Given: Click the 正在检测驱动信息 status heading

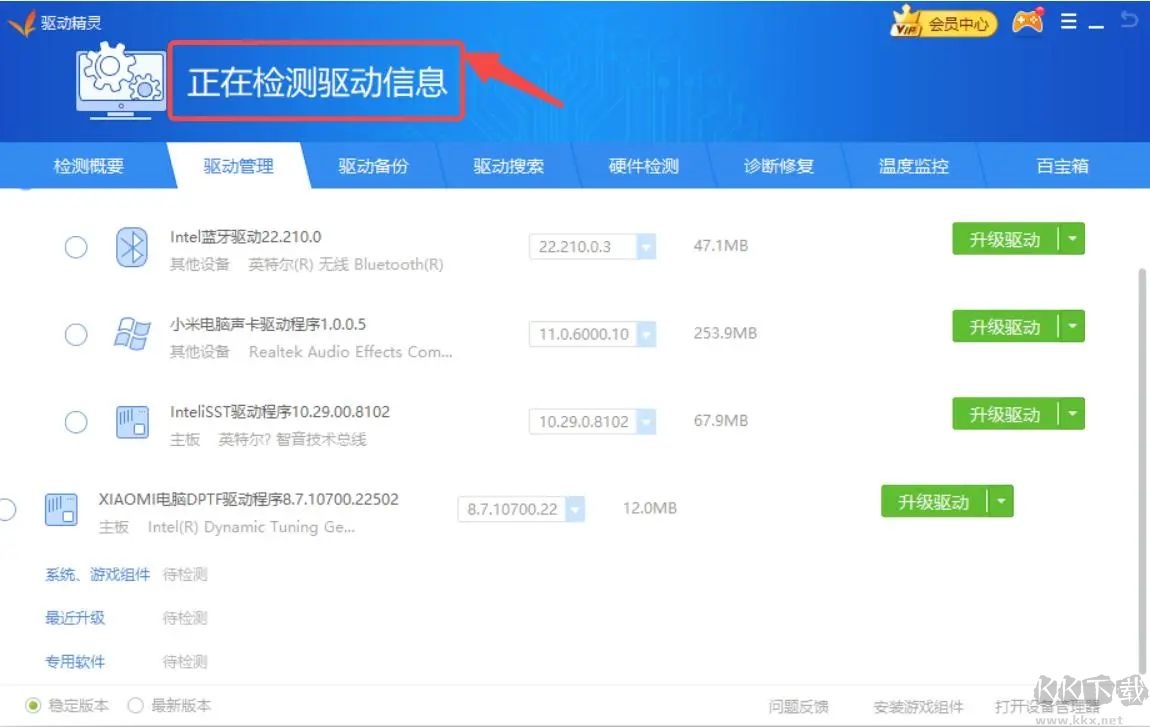Looking at the screenshot, I should pos(317,81).
